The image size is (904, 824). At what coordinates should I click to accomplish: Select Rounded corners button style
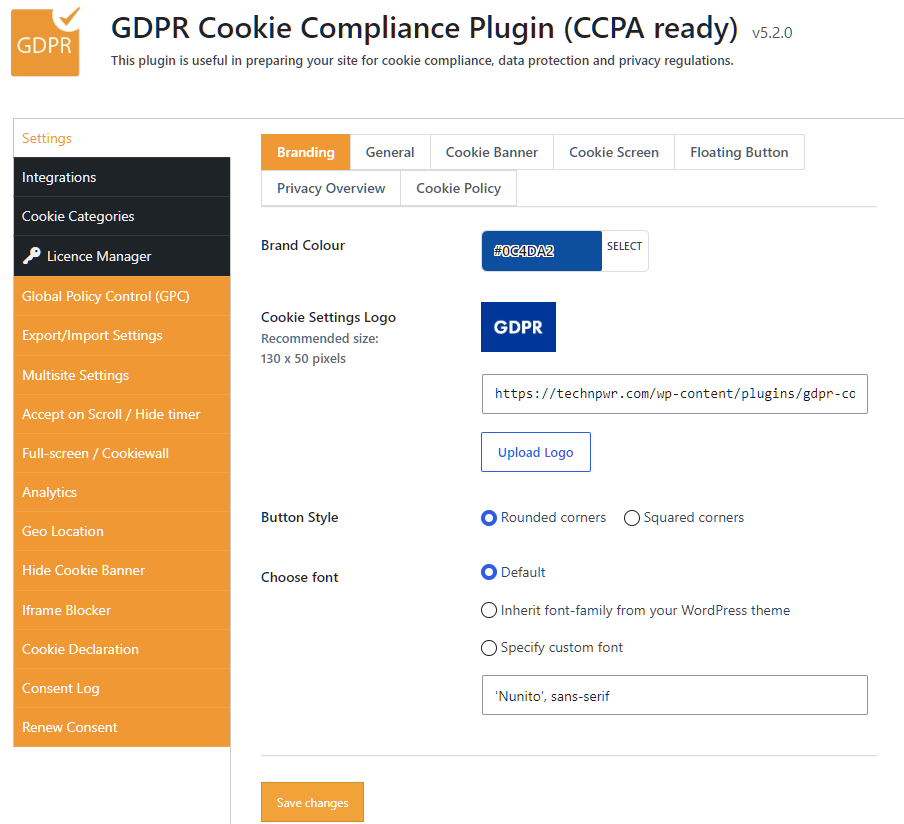[x=488, y=518]
